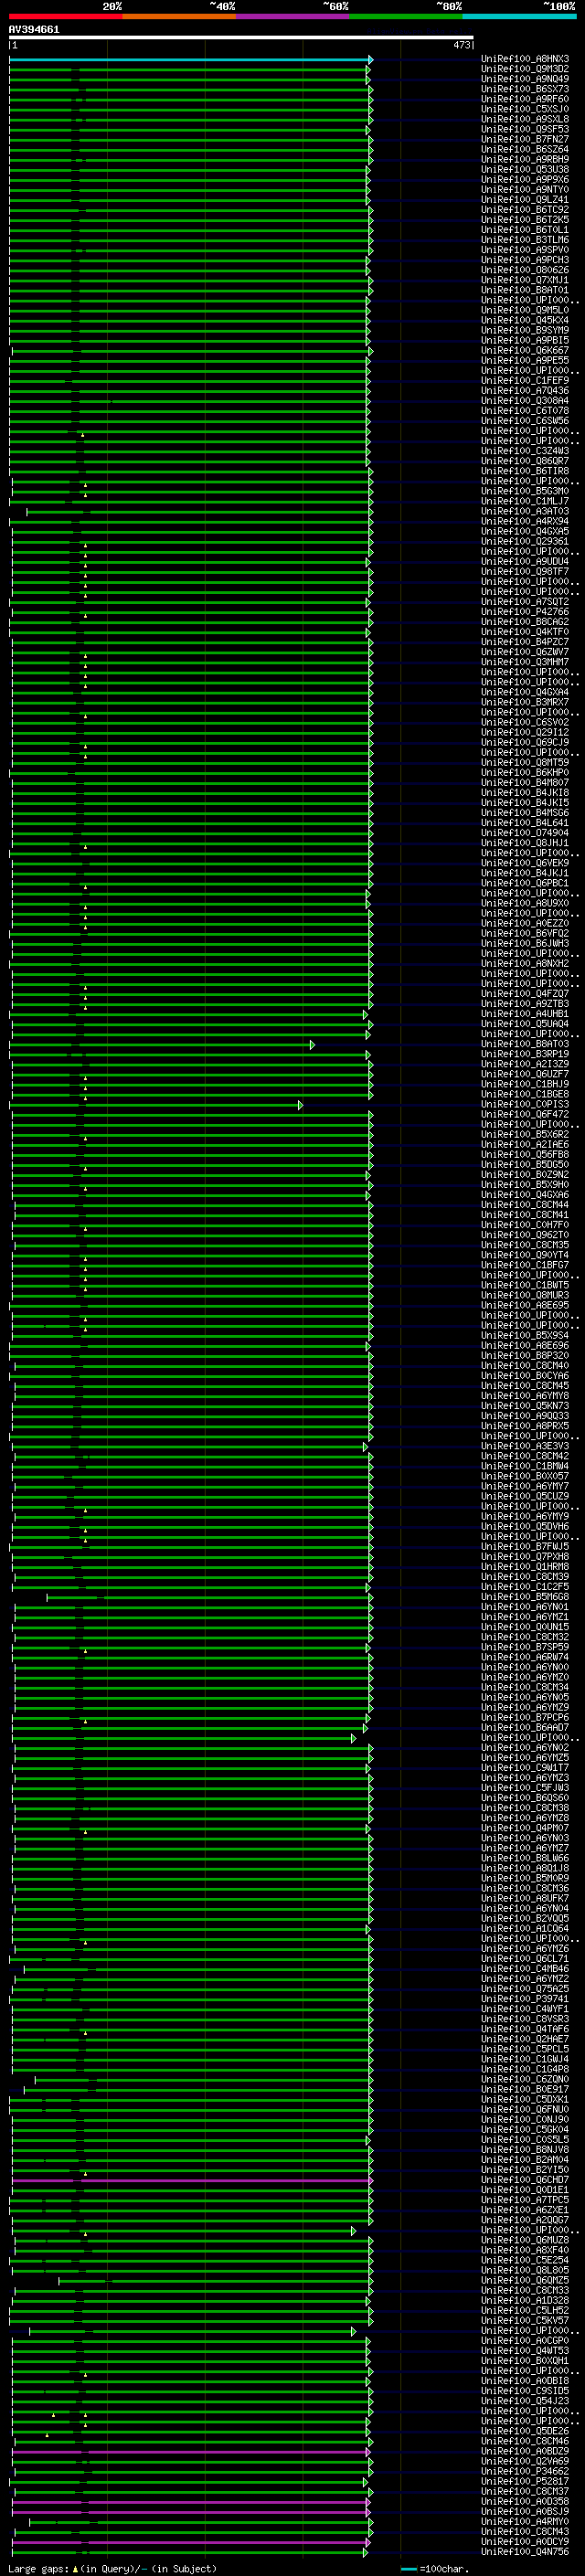Click the =100char. scale legend

coord(433,2568)
